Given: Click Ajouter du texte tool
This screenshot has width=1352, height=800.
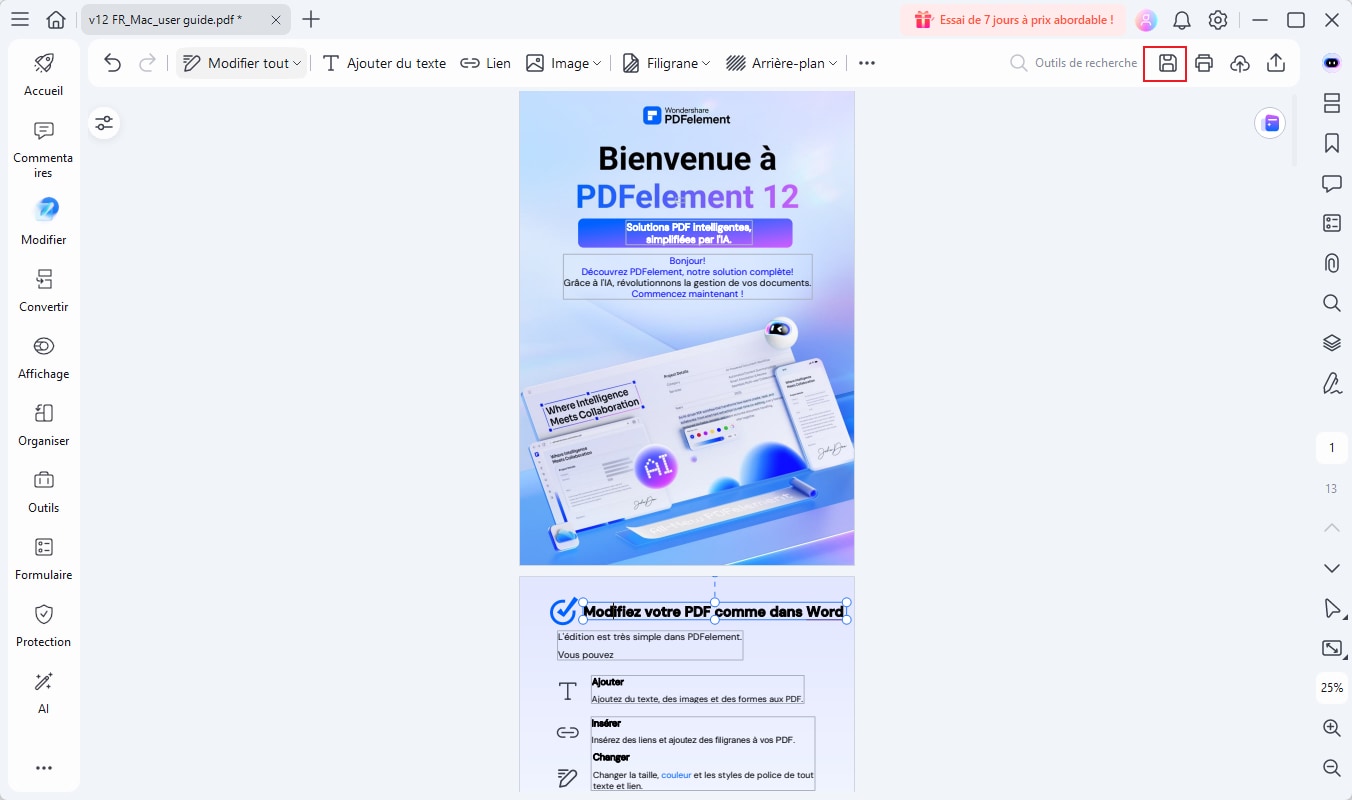Looking at the screenshot, I should 384,63.
